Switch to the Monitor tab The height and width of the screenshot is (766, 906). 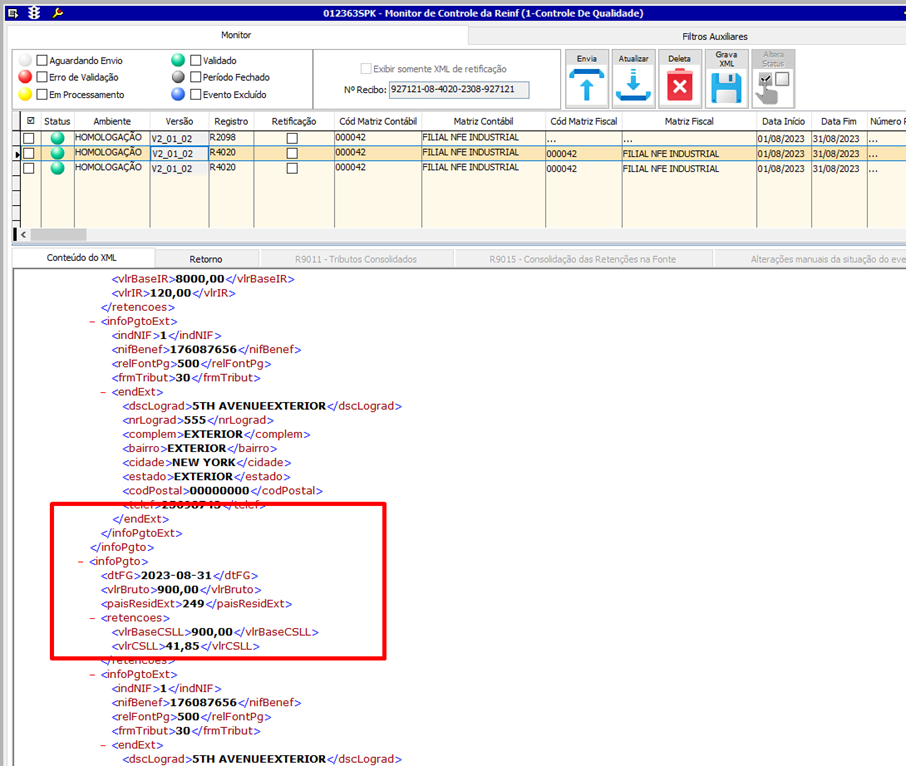pos(236,35)
